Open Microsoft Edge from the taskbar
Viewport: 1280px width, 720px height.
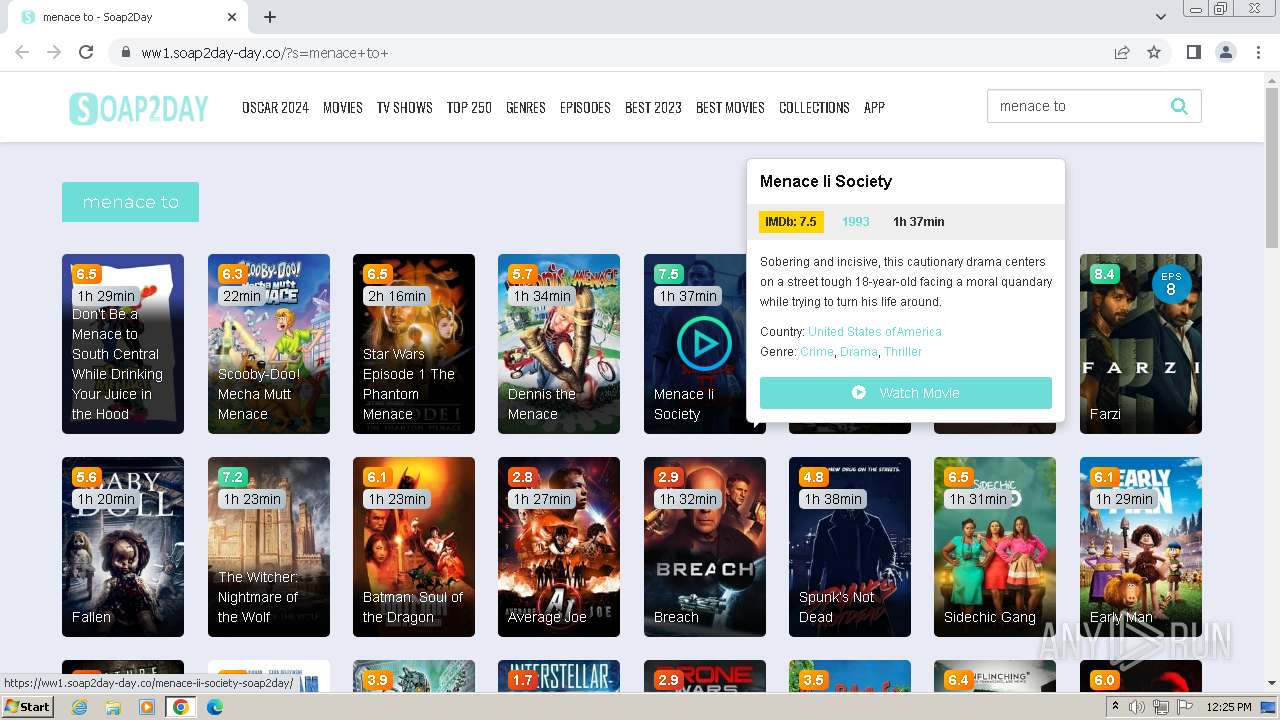point(214,706)
